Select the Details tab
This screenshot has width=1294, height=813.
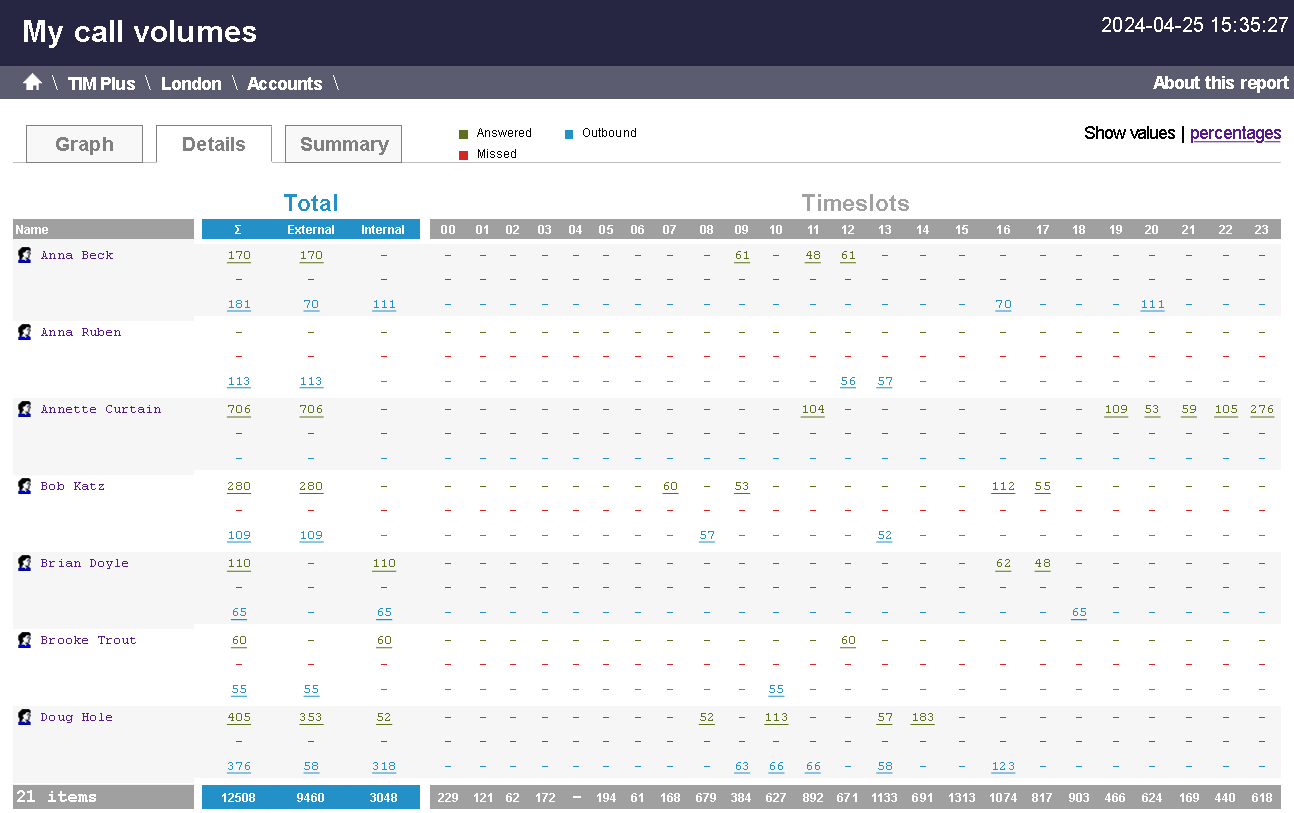[213, 144]
